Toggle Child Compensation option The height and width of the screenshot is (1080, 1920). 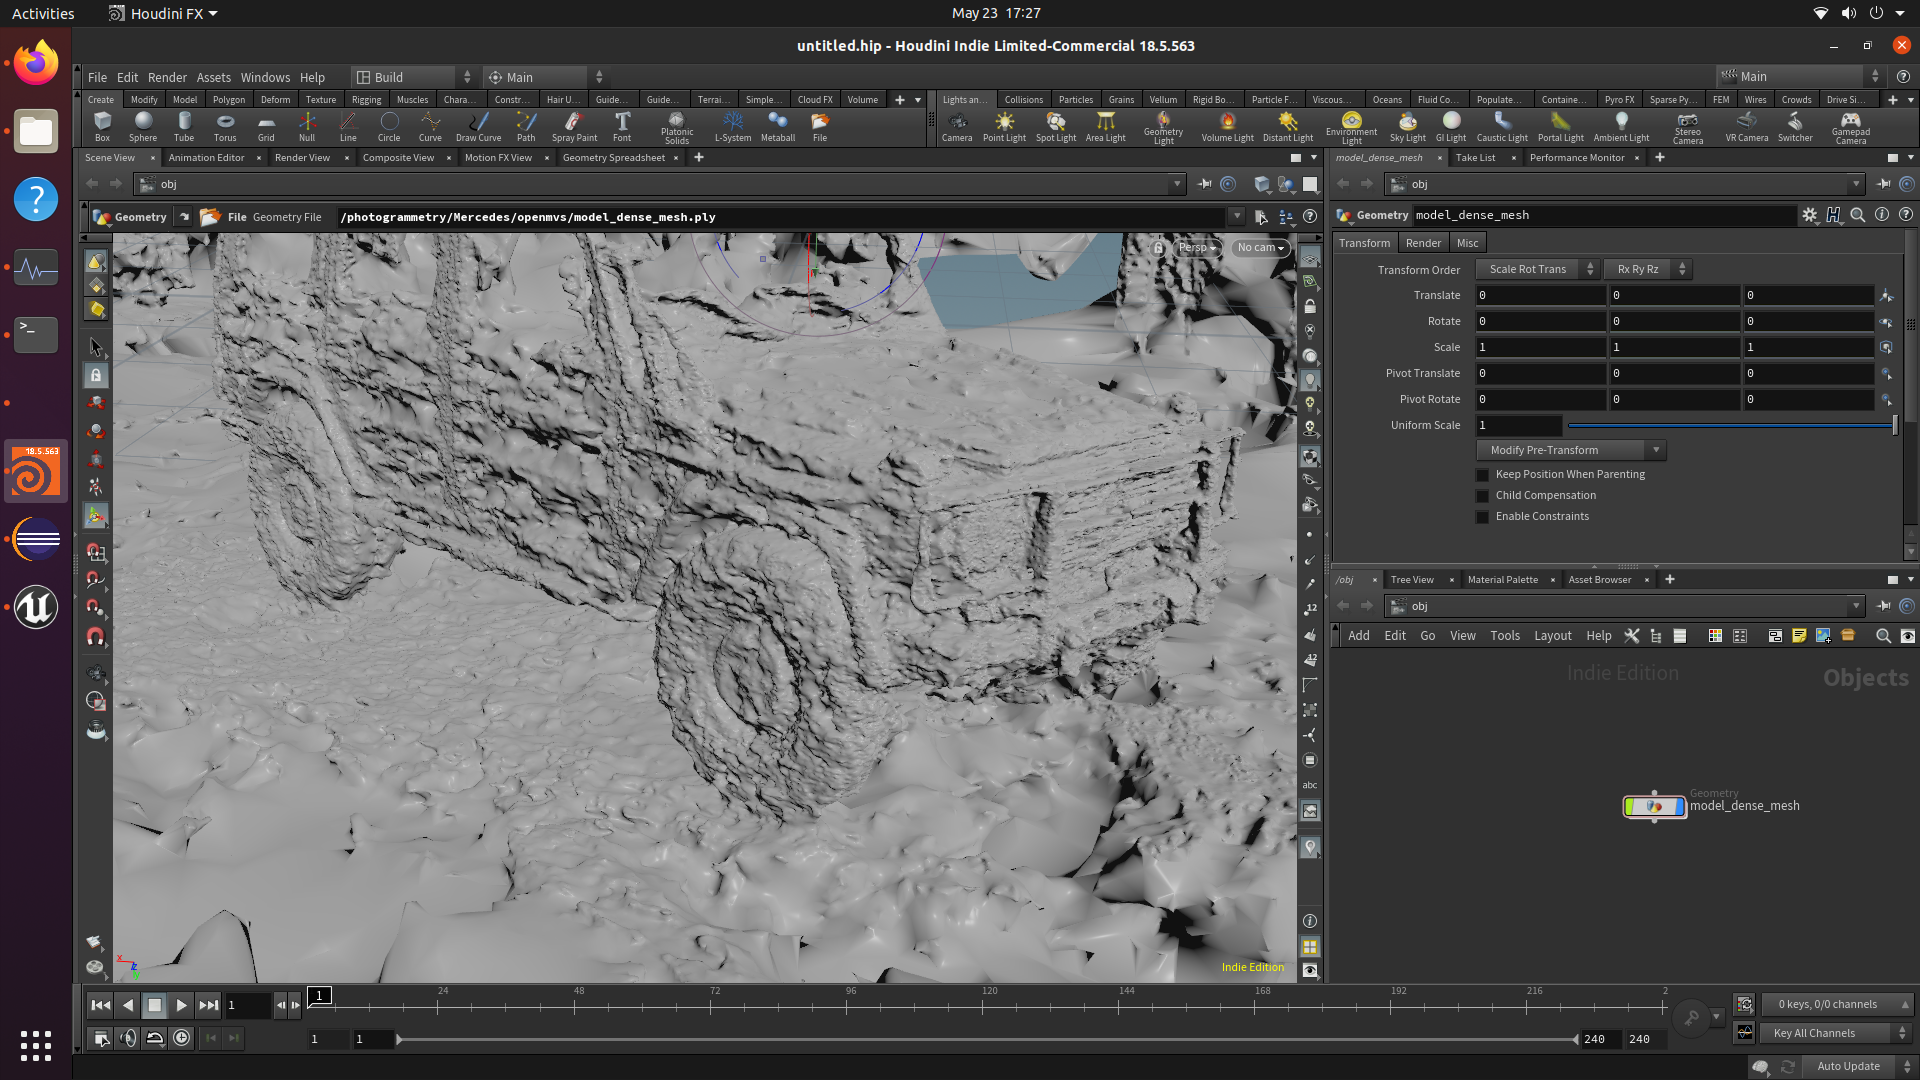coord(1482,495)
